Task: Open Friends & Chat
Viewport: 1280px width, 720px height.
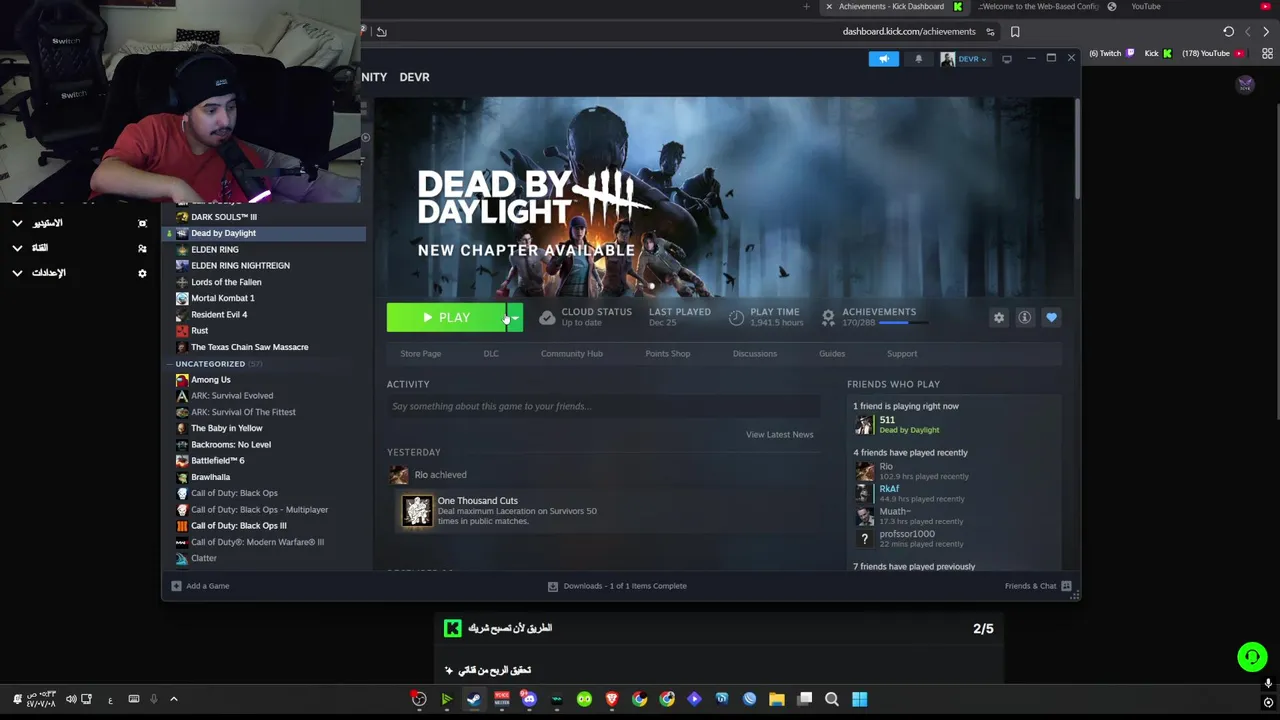Action: point(1038,586)
